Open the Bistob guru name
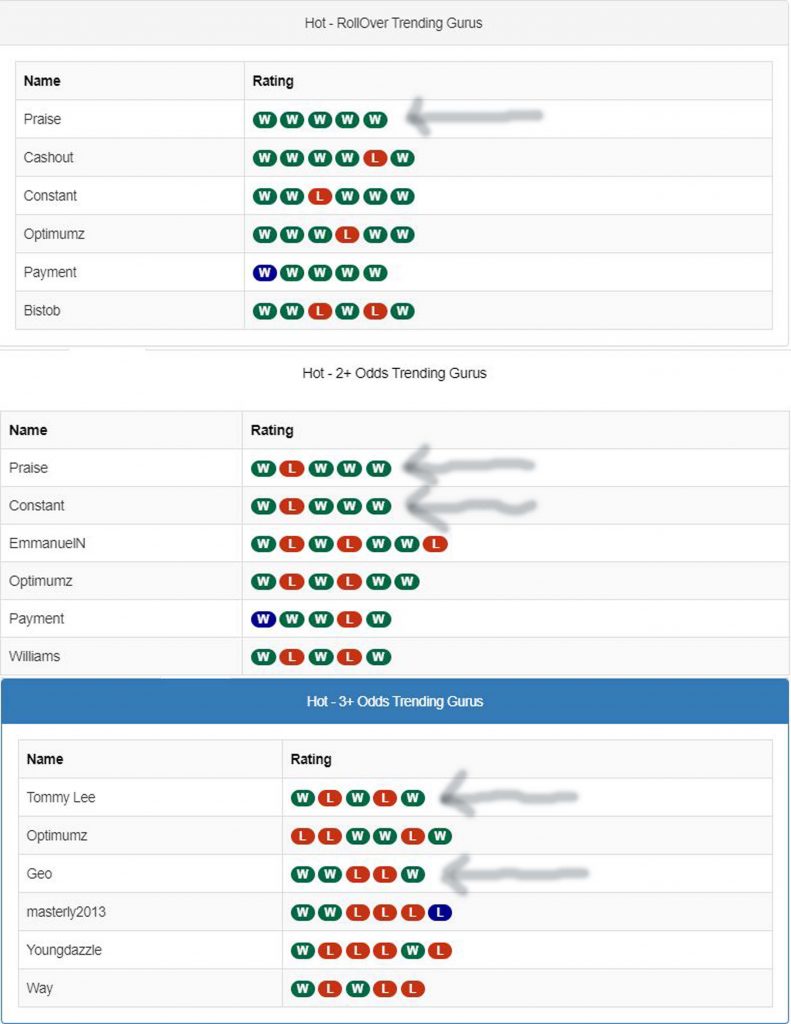This screenshot has height=1024, width=791. click(42, 311)
